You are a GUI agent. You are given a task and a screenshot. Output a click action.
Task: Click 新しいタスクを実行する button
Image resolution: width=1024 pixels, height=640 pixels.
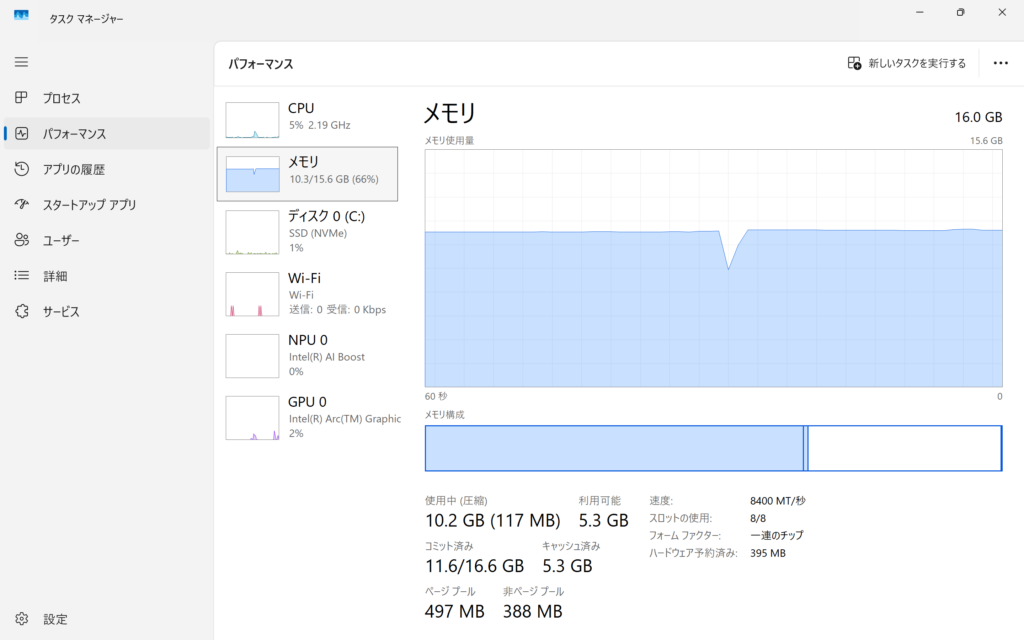(x=906, y=63)
